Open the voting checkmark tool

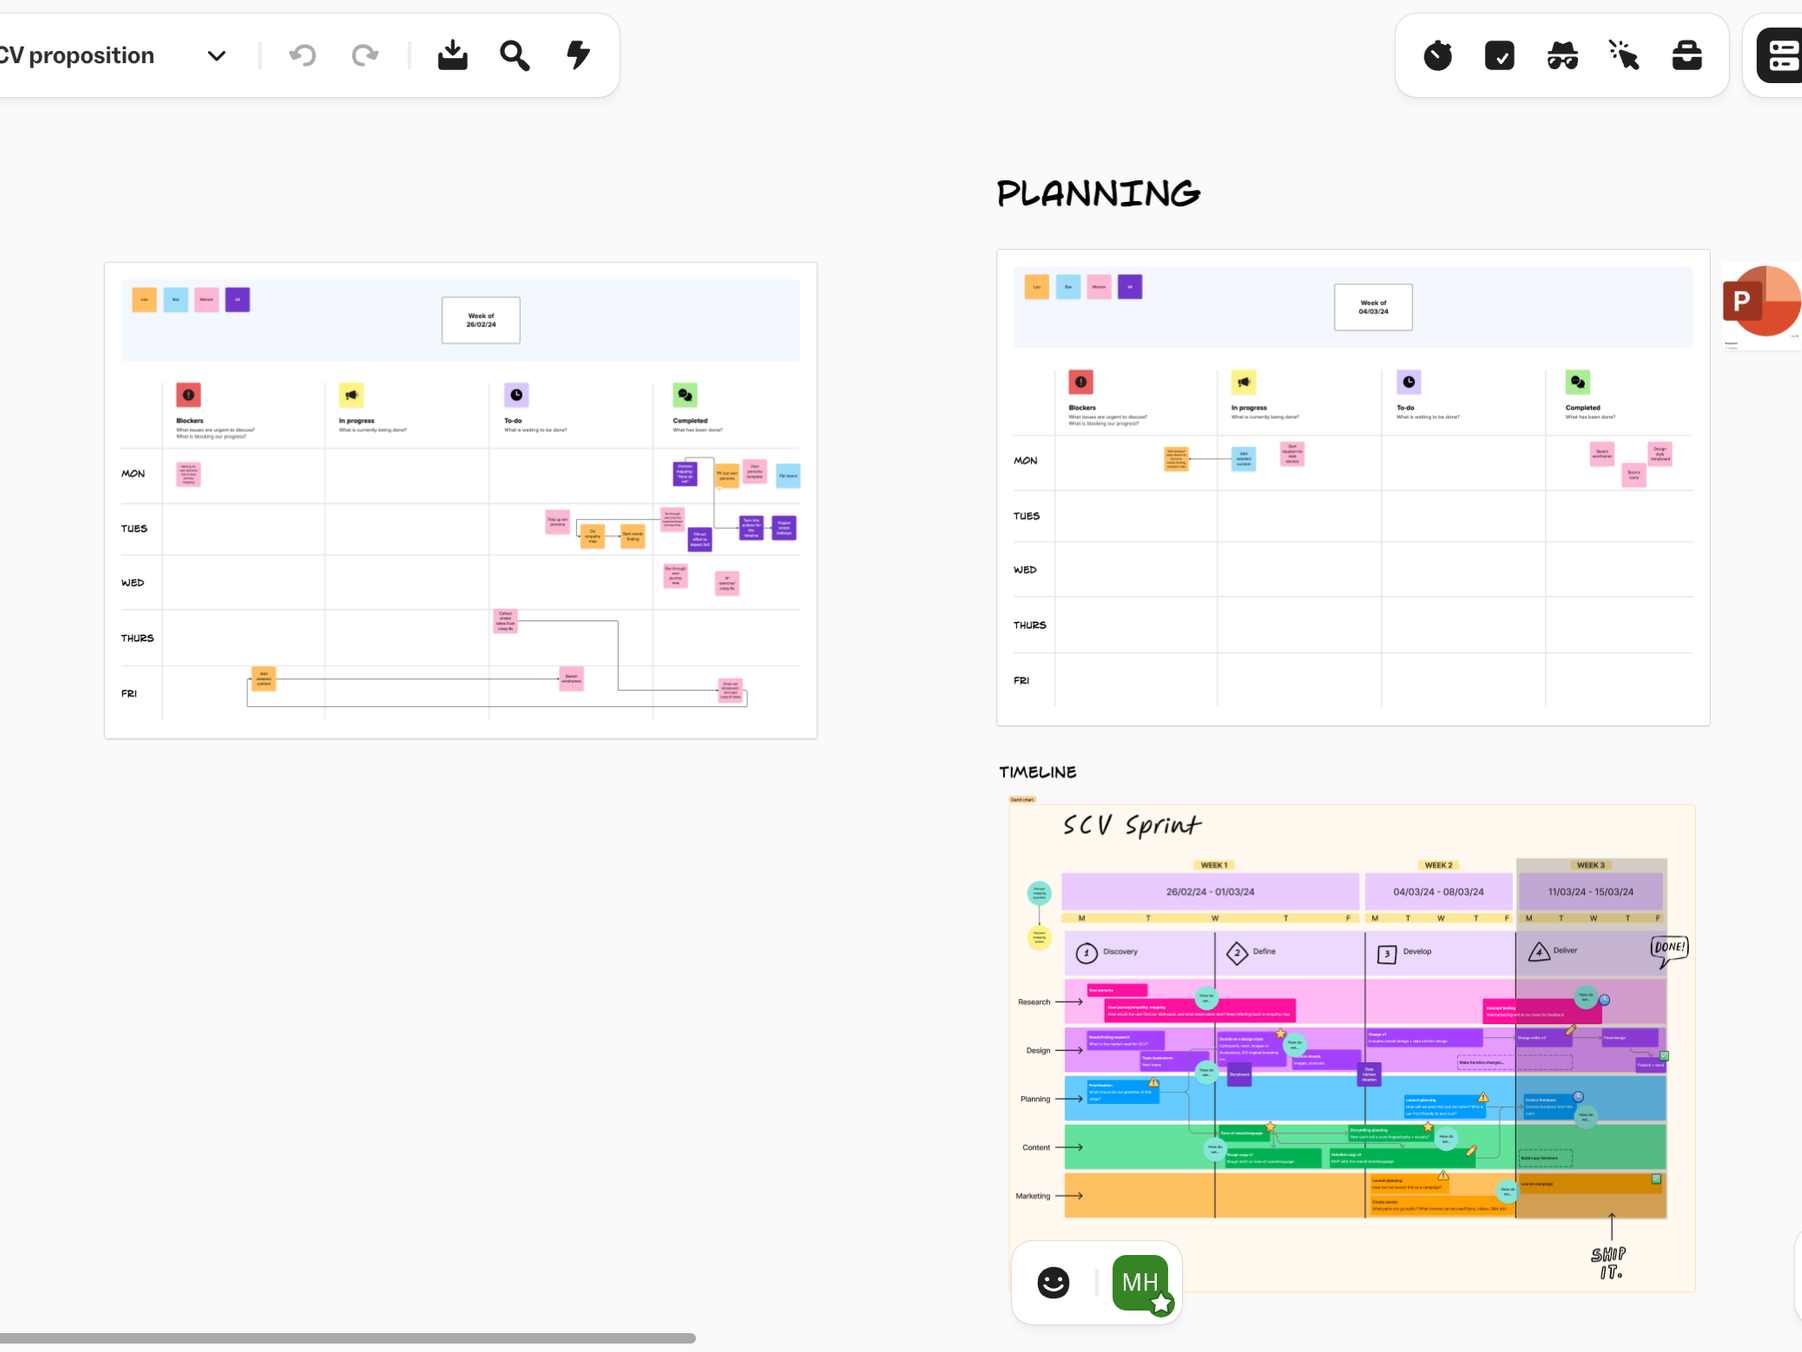pyautogui.click(x=1500, y=55)
